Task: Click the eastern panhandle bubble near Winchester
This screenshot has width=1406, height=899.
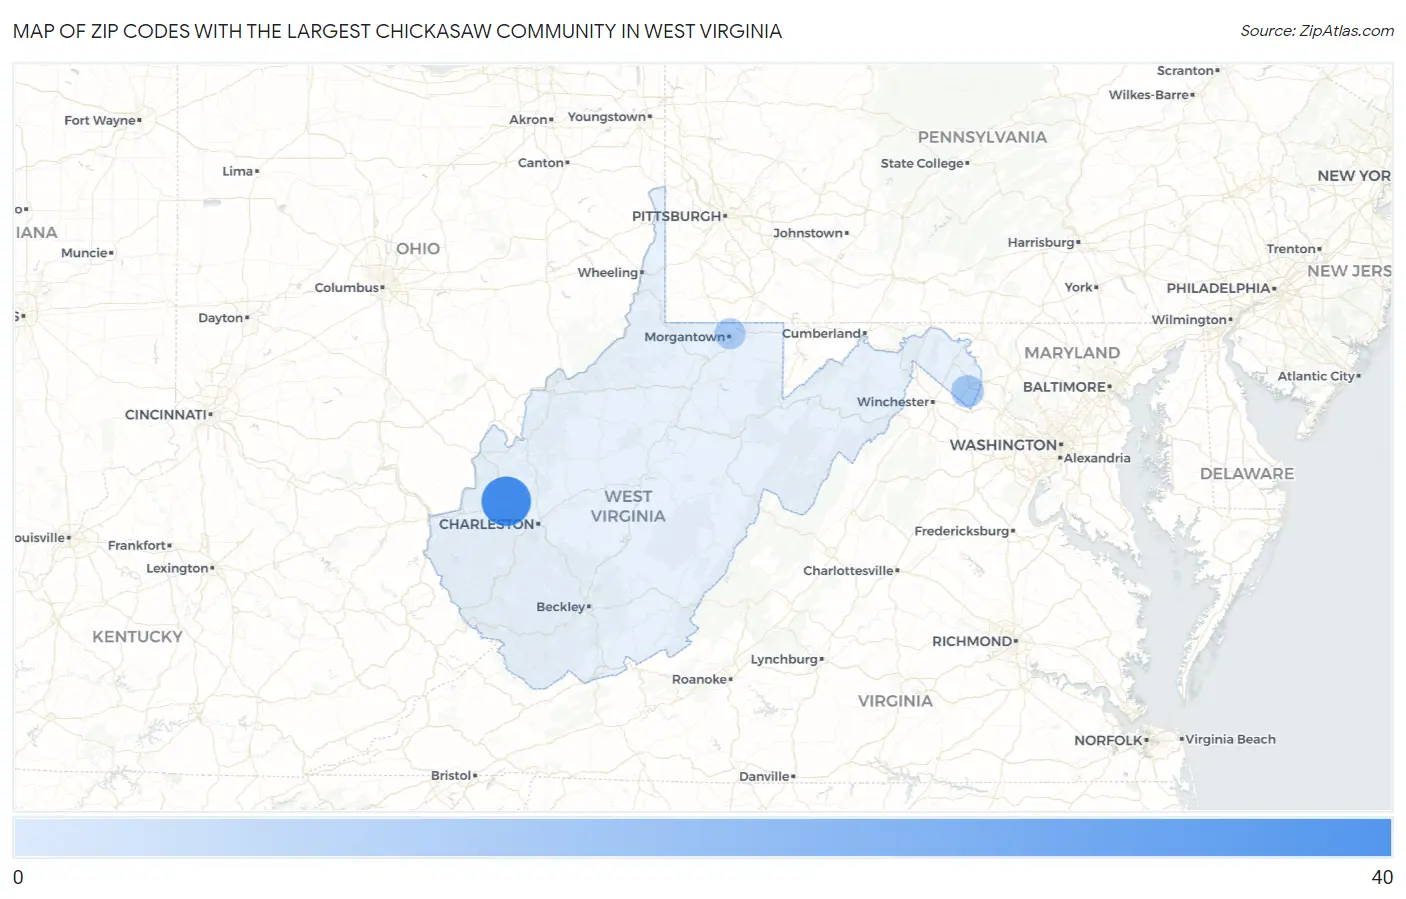Action: click(x=967, y=391)
